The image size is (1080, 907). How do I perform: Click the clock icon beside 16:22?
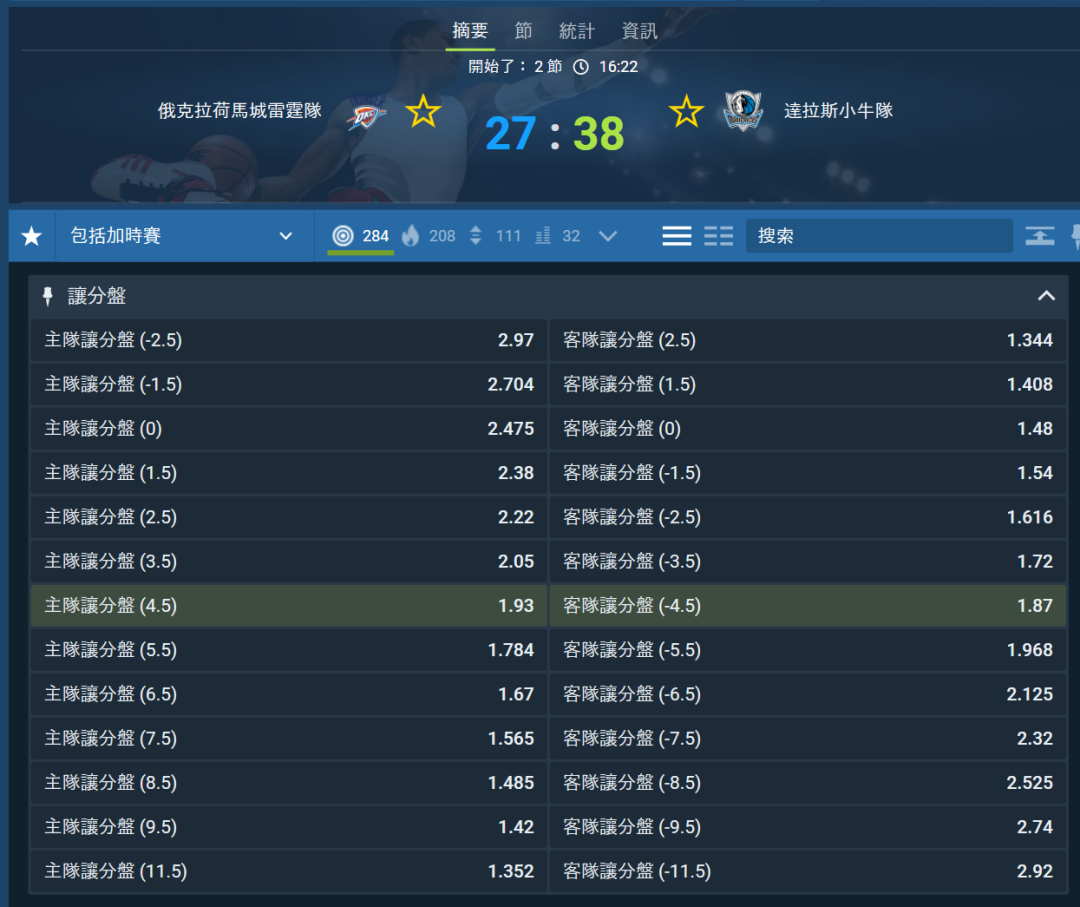coord(581,67)
